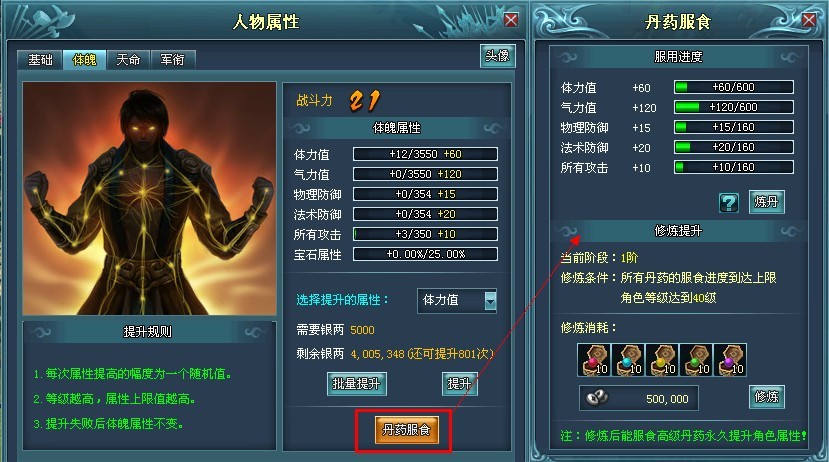The image size is (829, 462).
Task: Click the 气力值 +120/600 progress bar
Action: (x=733, y=107)
